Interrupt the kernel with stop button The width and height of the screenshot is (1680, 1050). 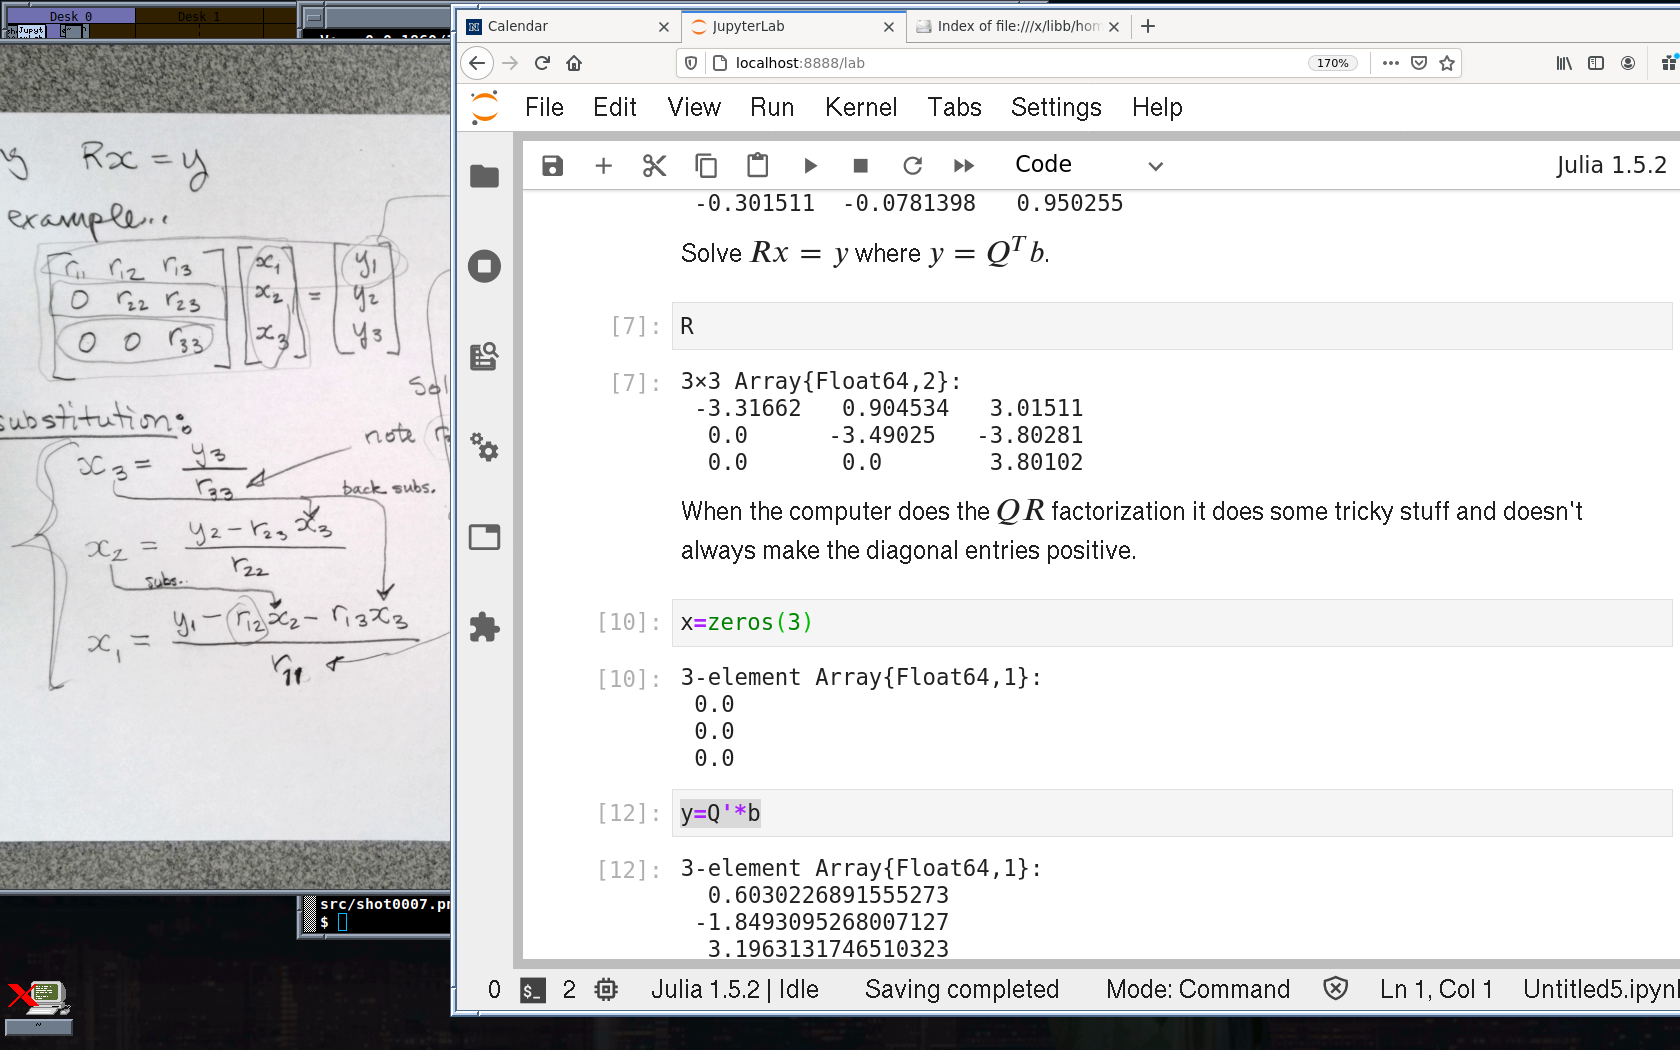(x=860, y=166)
